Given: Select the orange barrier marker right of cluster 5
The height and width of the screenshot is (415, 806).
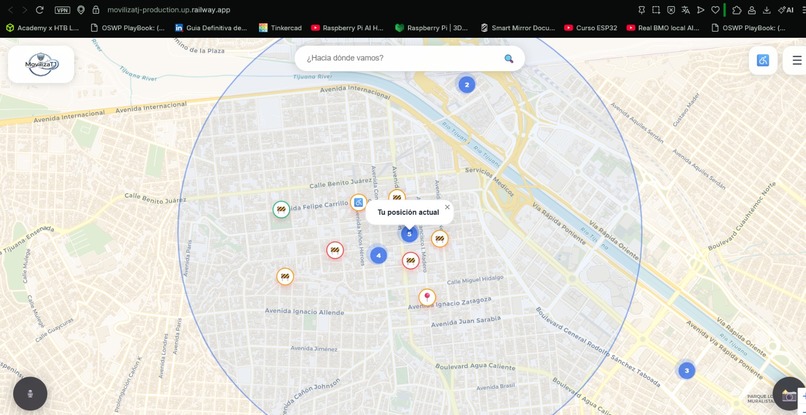Looking at the screenshot, I should (x=439, y=239).
